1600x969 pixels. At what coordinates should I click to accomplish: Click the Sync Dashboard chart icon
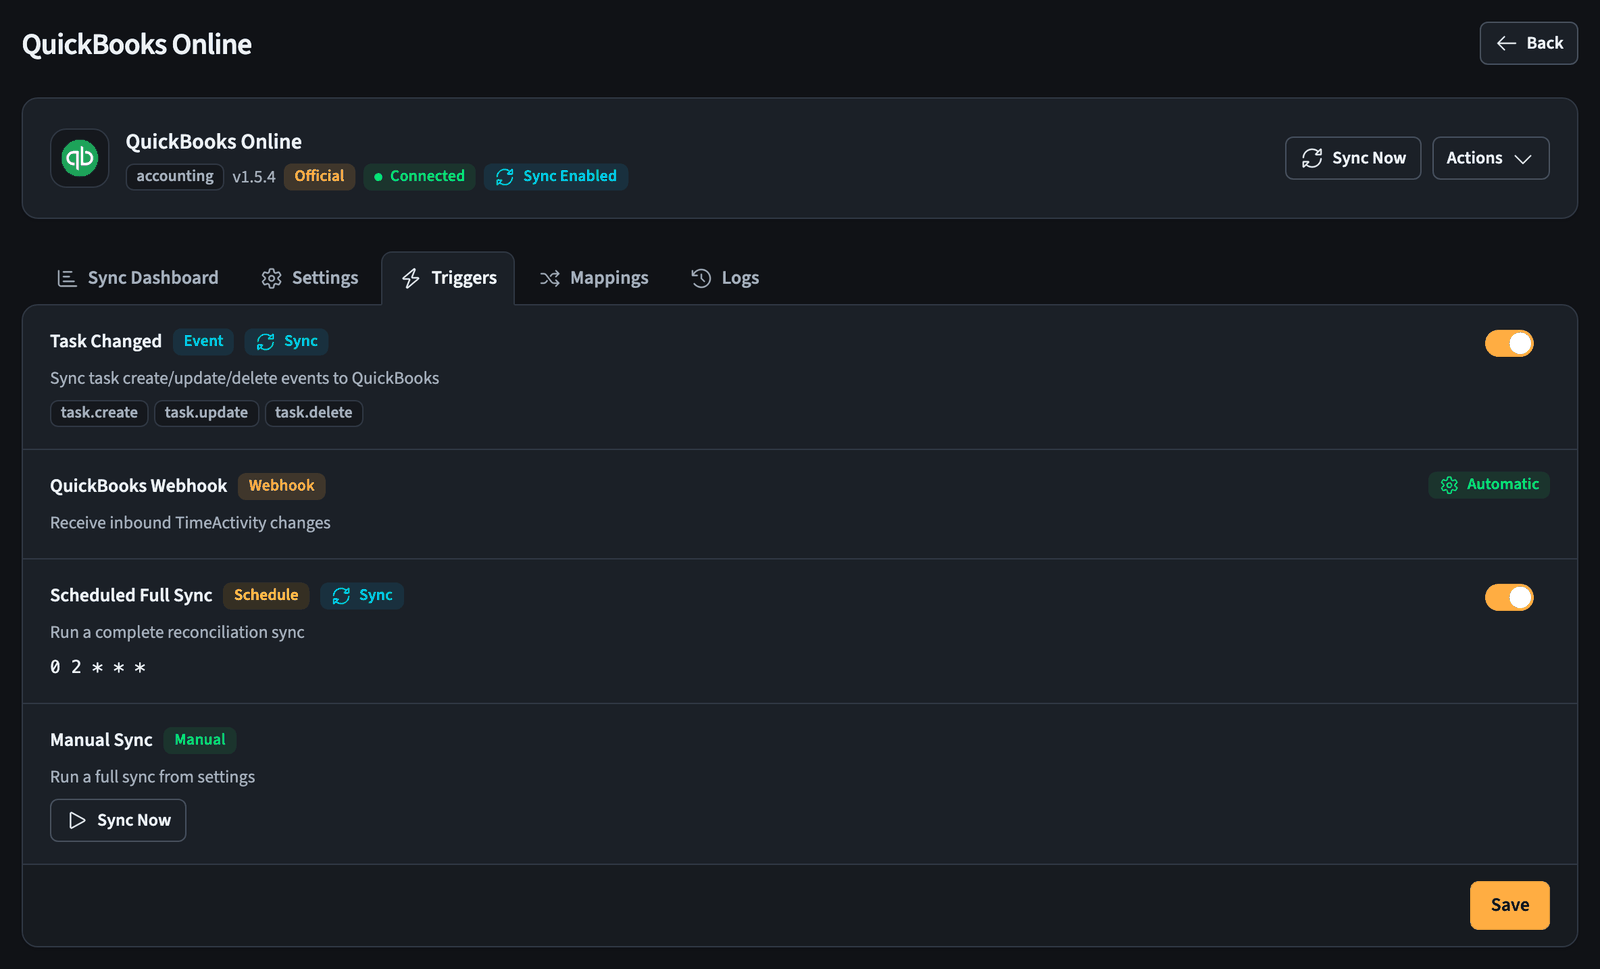pos(67,278)
